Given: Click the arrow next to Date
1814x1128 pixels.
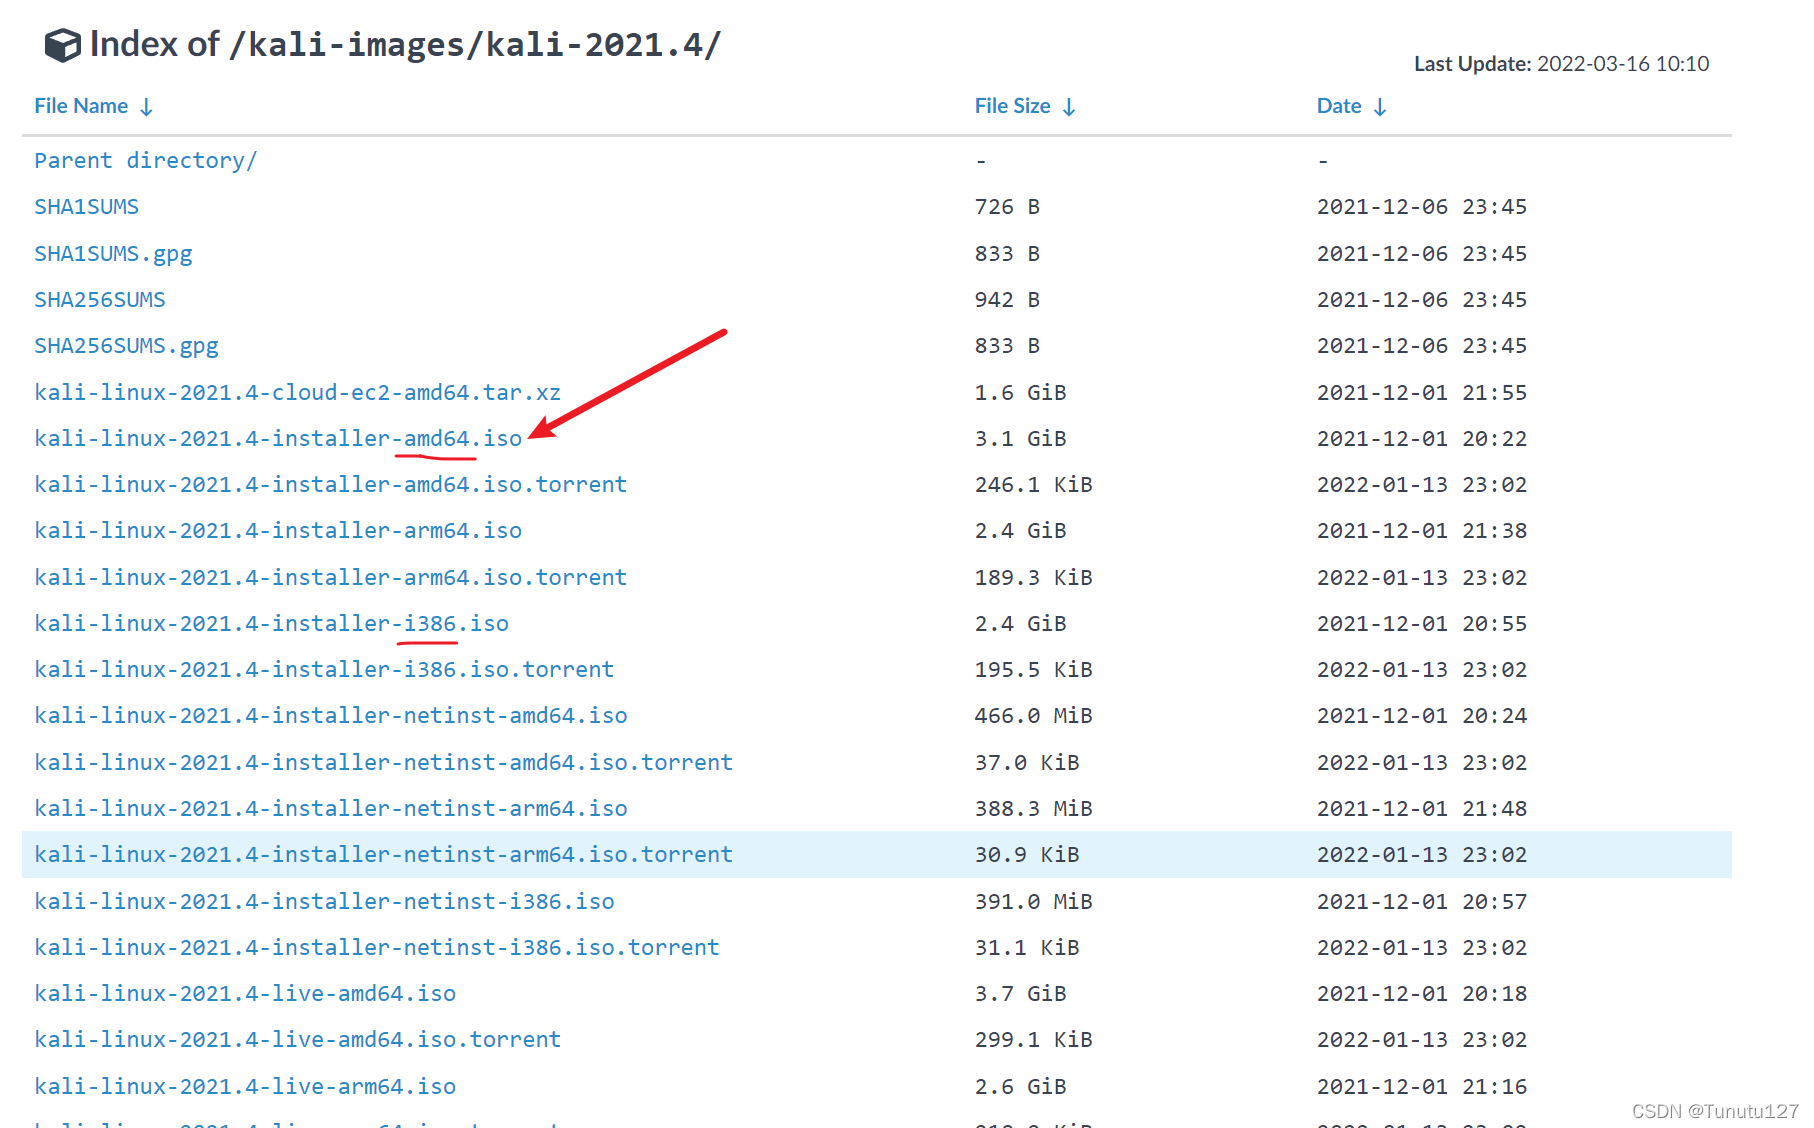Looking at the screenshot, I should (x=1380, y=107).
